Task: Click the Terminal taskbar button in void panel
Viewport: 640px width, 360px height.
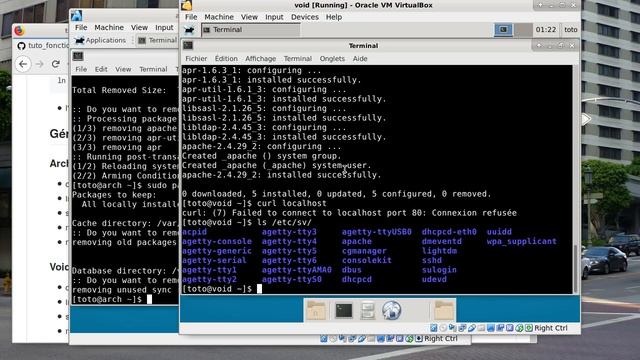Action: [251, 30]
